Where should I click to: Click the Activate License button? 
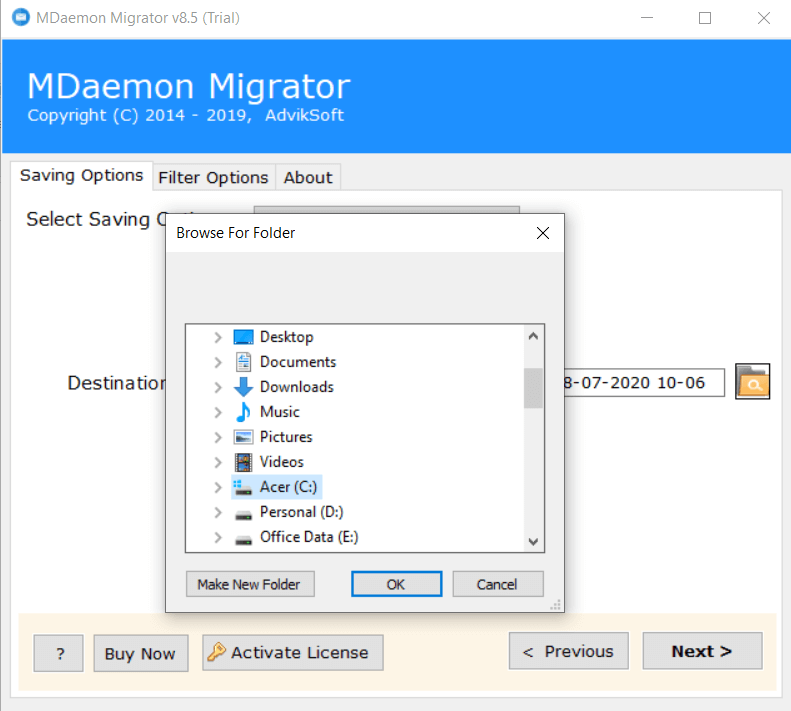[x=293, y=652]
